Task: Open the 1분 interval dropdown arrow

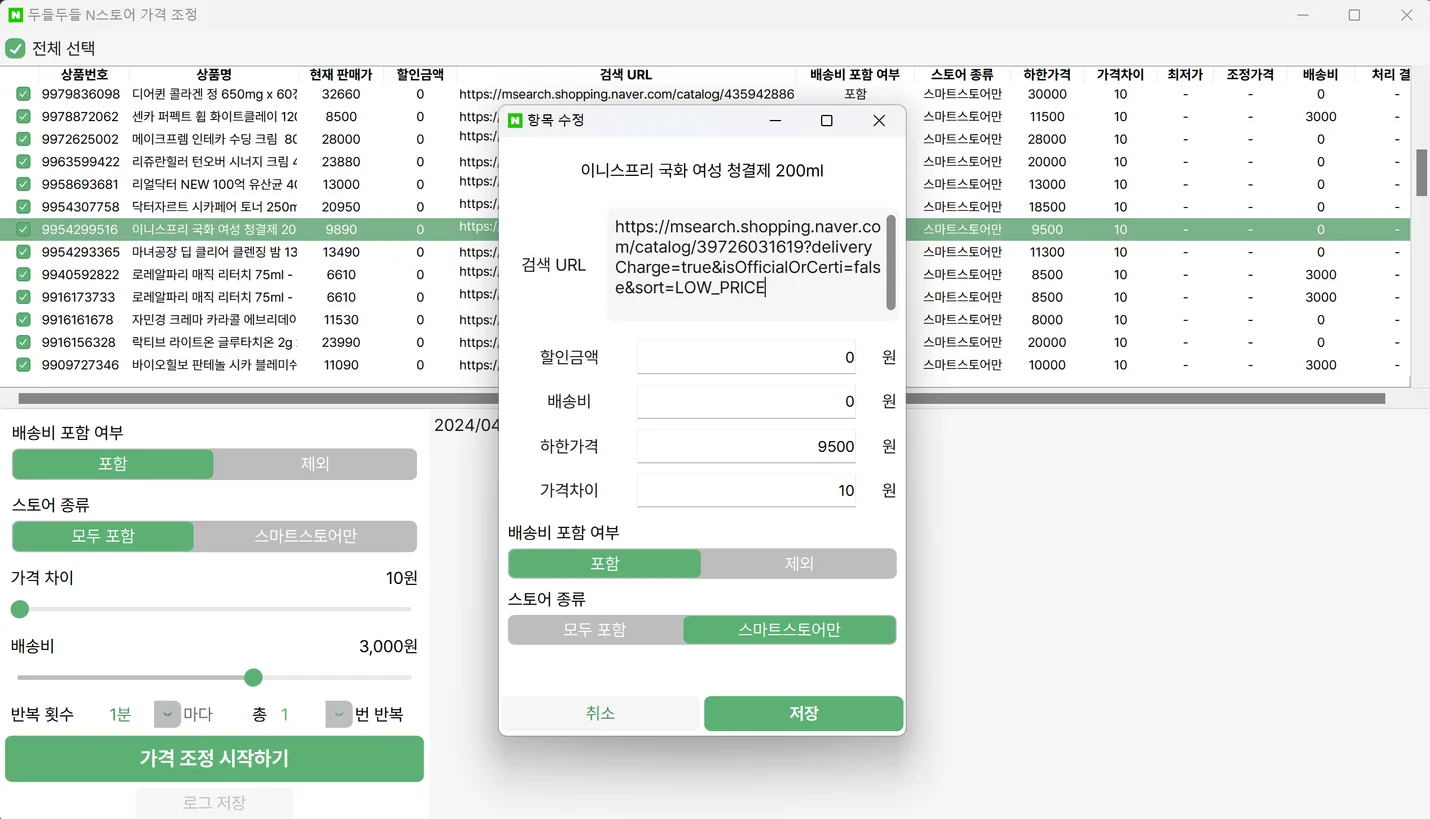Action: [166, 714]
